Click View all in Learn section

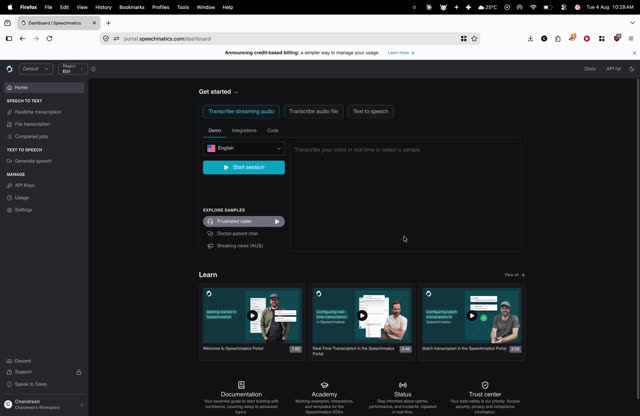click(514, 275)
